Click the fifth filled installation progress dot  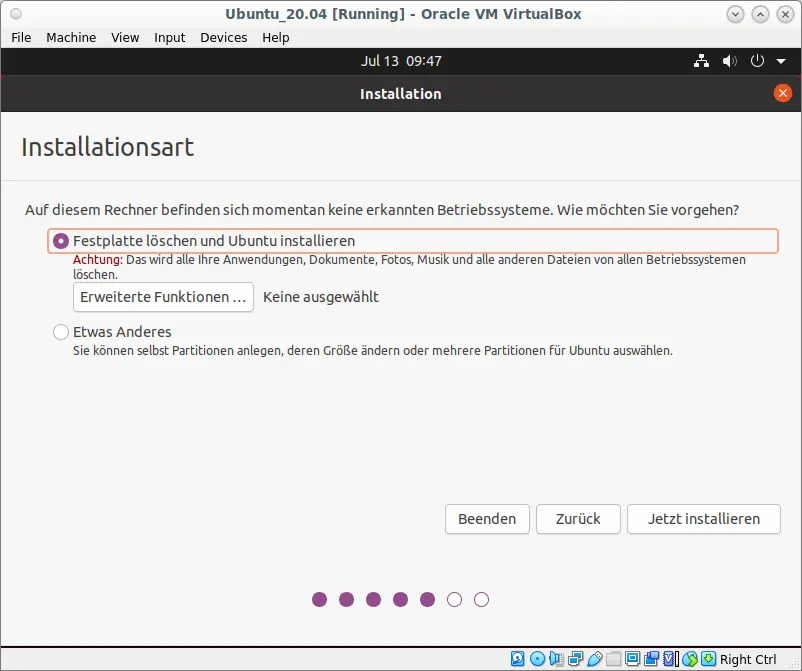(x=427, y=599)
